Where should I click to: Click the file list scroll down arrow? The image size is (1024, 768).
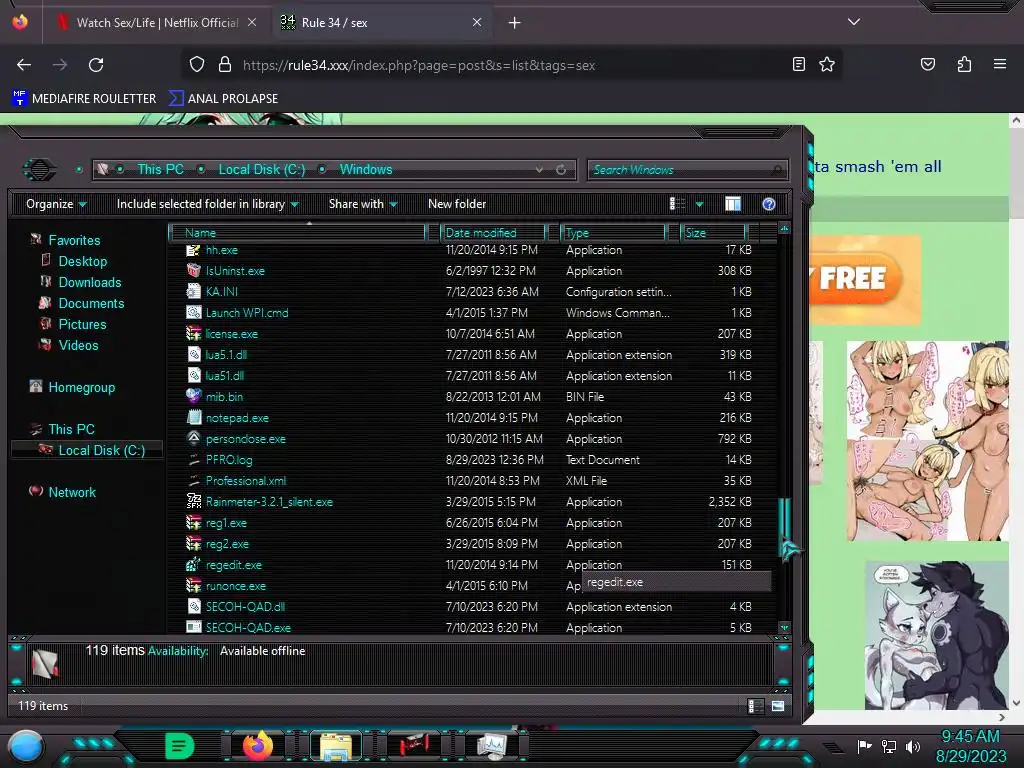[x=784, y=627]
